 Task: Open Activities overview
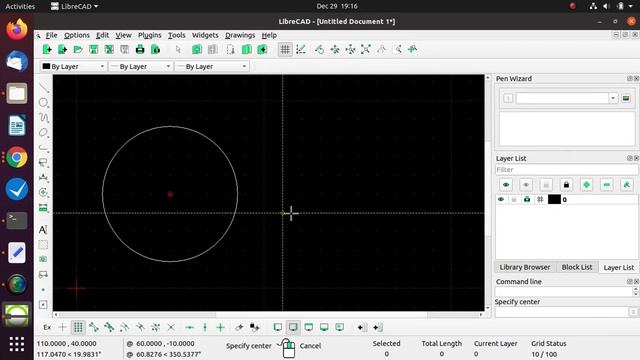click(20, 6)
